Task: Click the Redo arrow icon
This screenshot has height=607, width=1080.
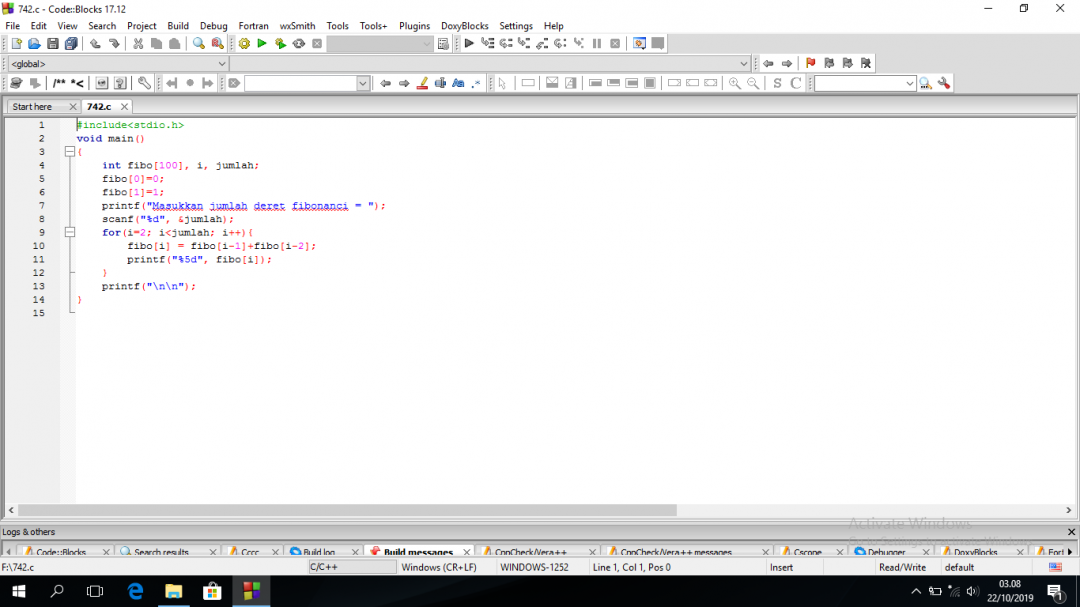Action: 114,43
